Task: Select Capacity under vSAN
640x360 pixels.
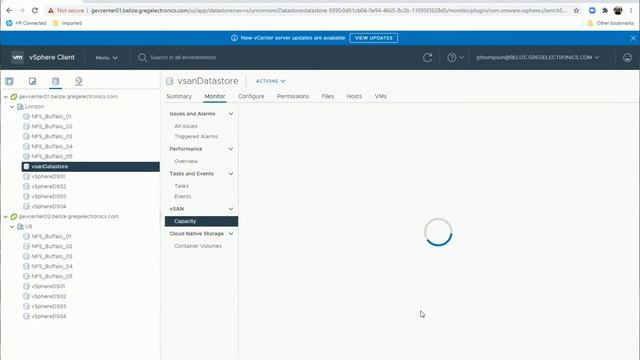Action: tap(201, 221)
